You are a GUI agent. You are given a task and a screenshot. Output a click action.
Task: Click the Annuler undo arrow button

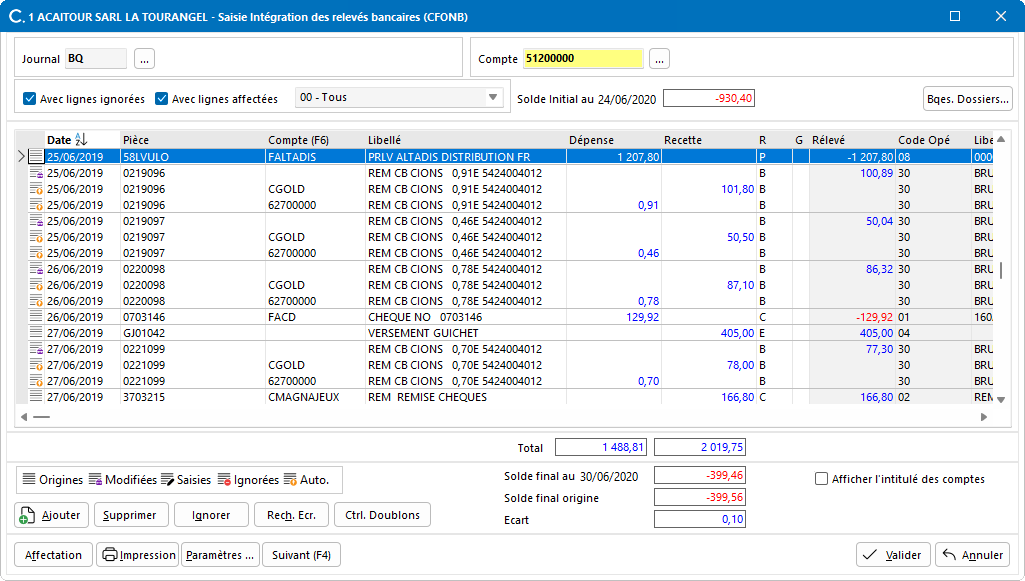tap(973, 555)
